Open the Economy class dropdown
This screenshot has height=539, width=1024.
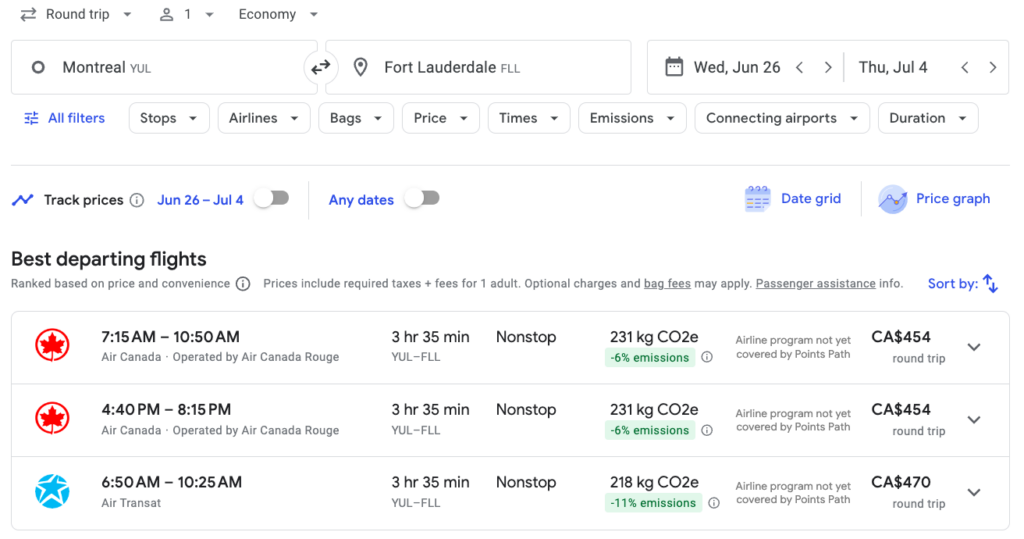(x=278, y=15)
